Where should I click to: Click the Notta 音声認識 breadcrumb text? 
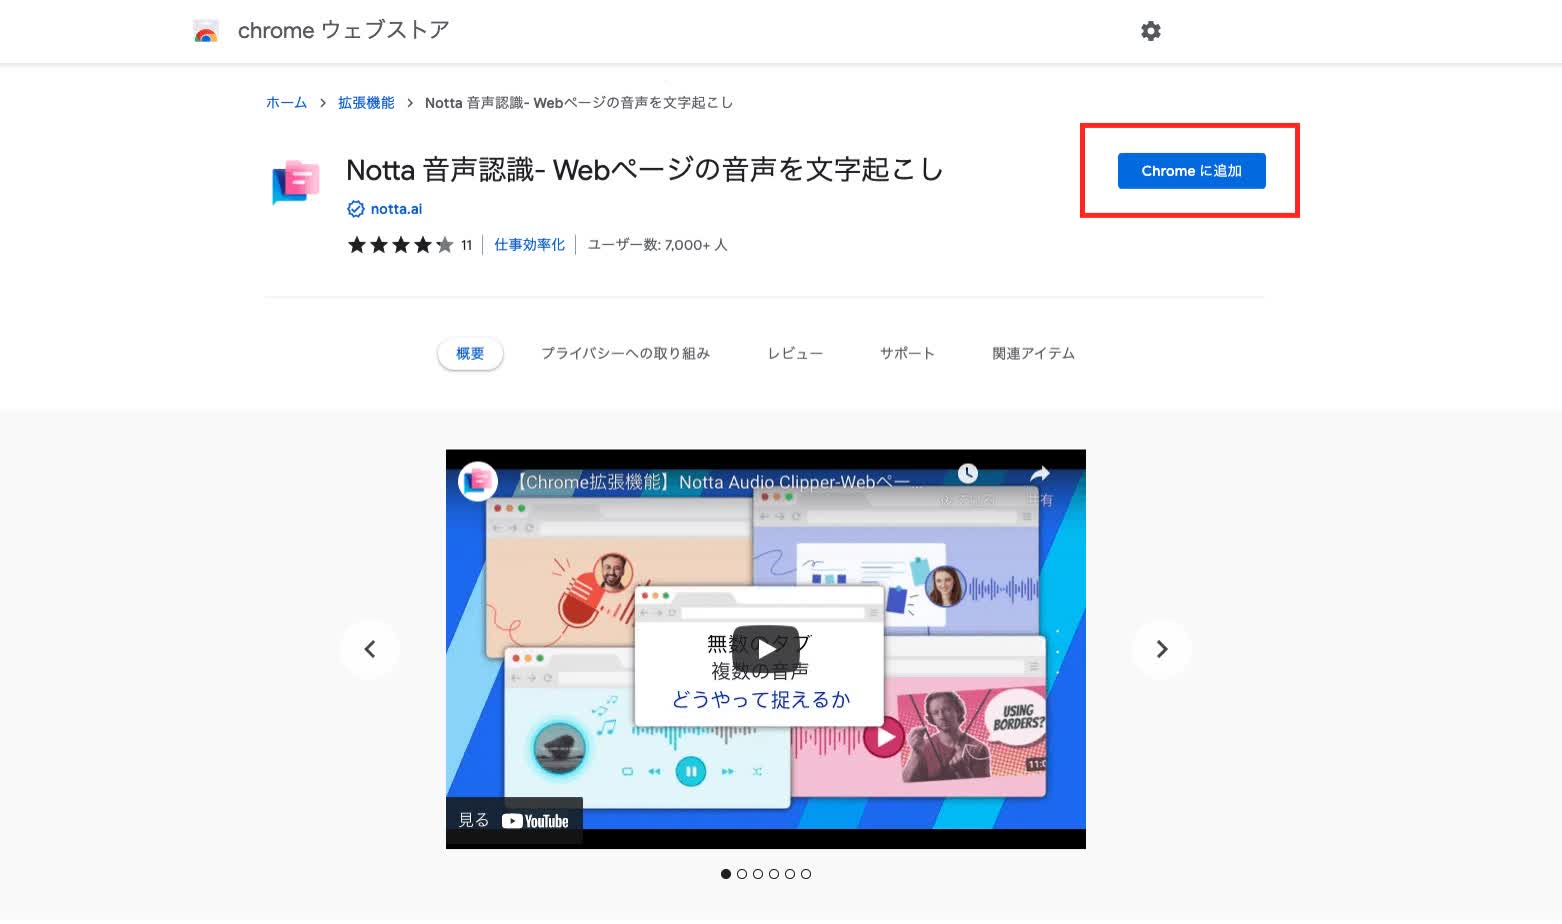(x=579, y=103)
